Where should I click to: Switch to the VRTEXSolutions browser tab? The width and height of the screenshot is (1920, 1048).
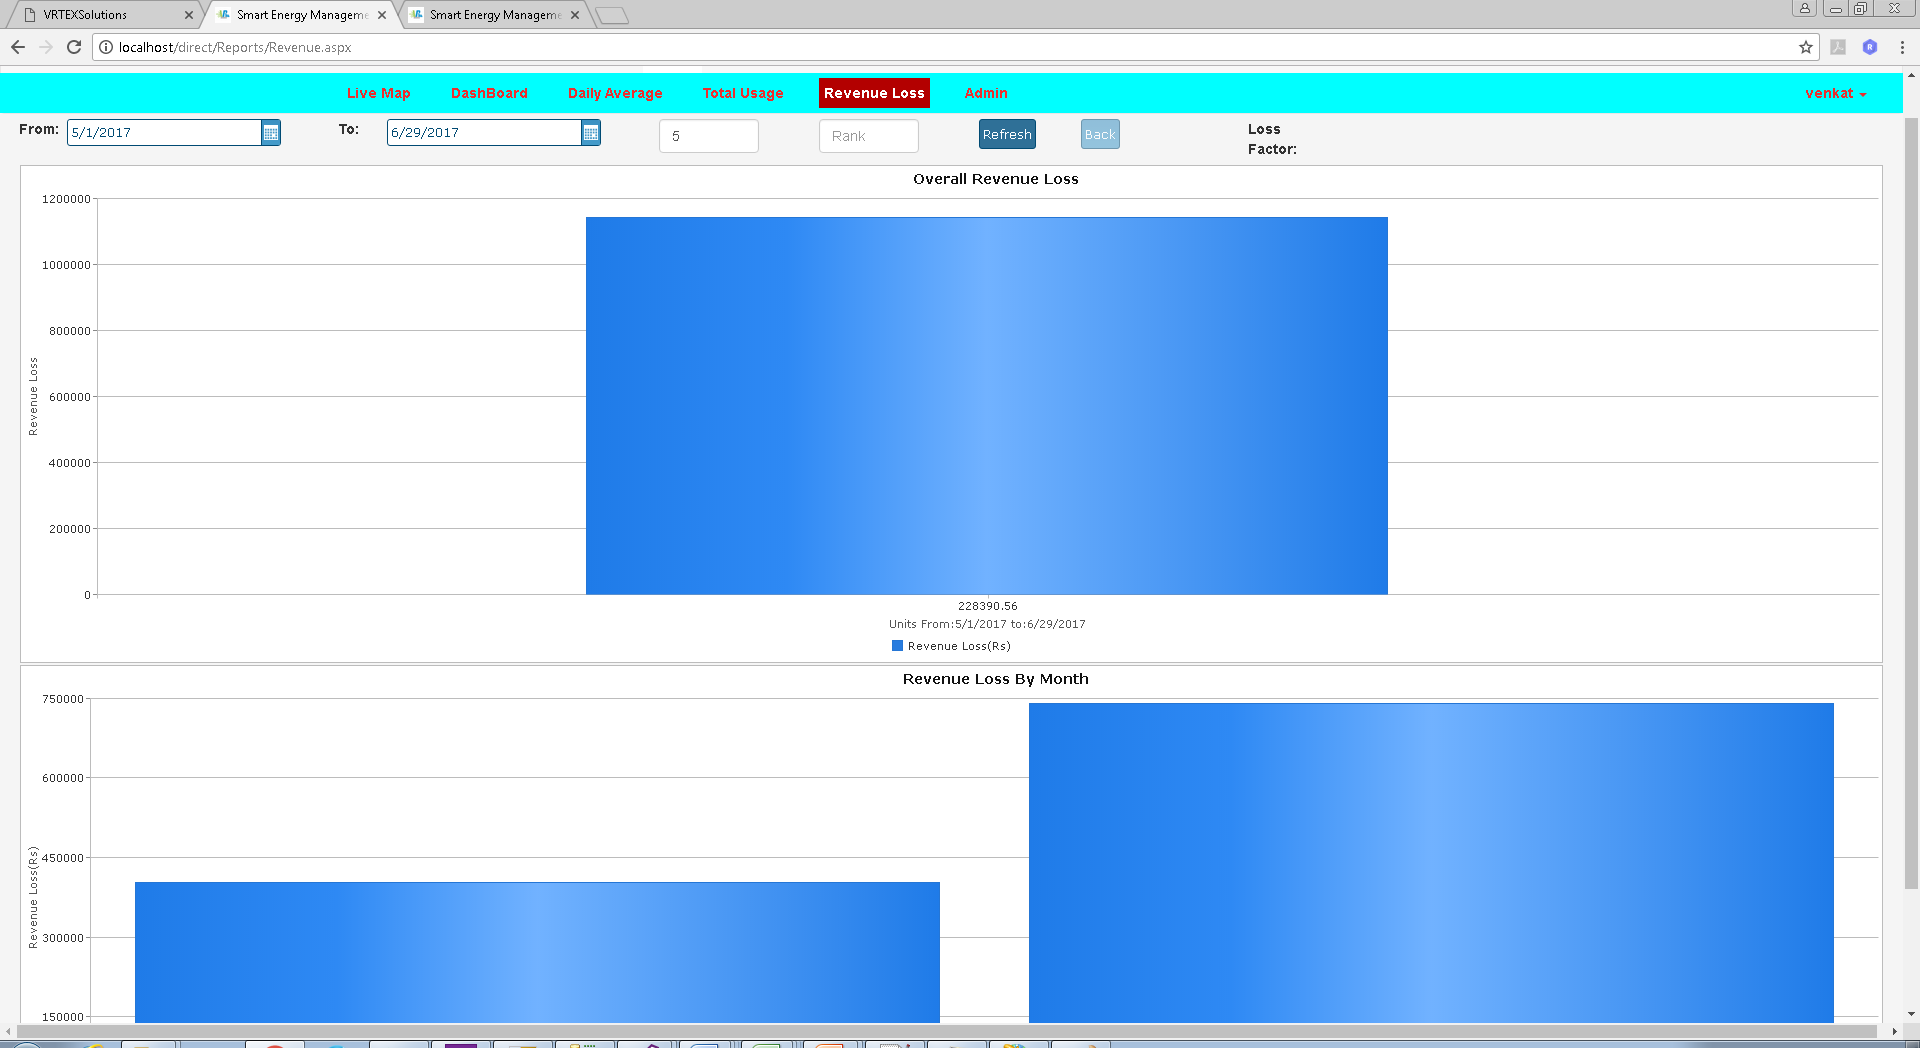95,15
